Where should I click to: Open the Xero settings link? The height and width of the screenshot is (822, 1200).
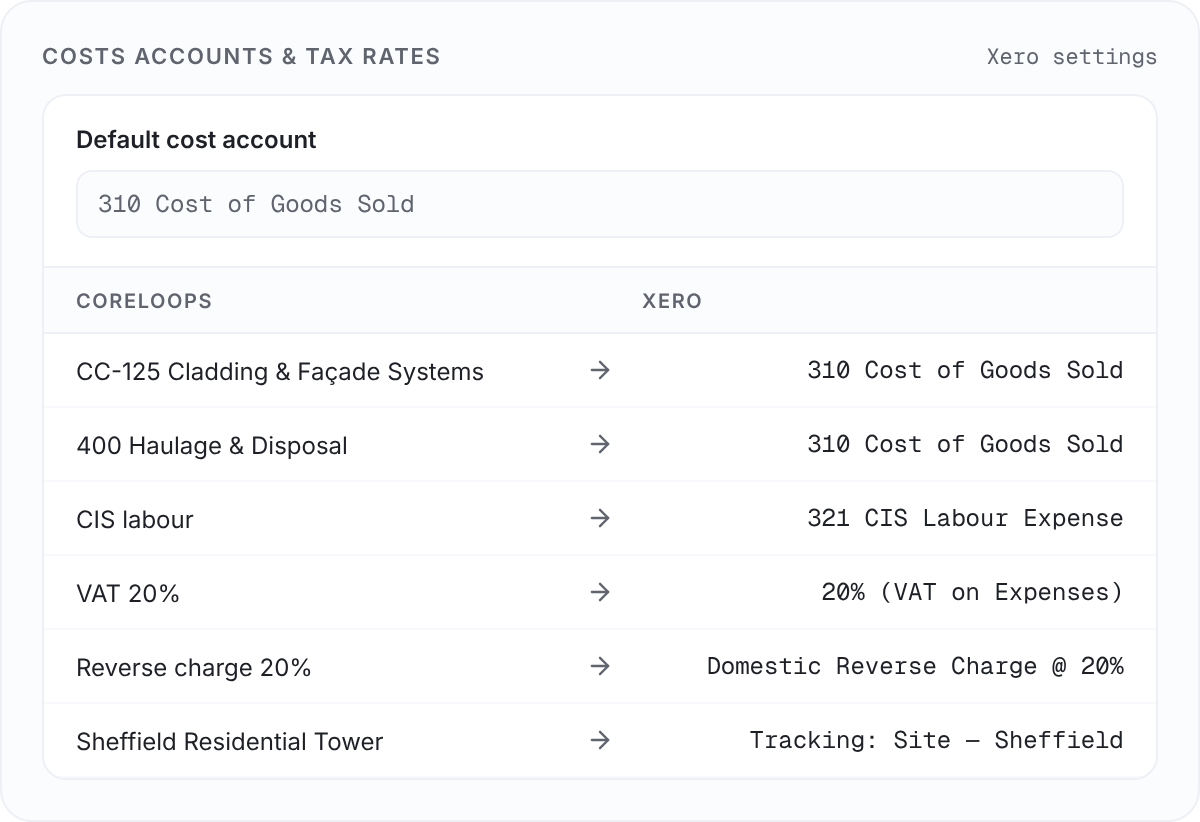pos(1071,56)
